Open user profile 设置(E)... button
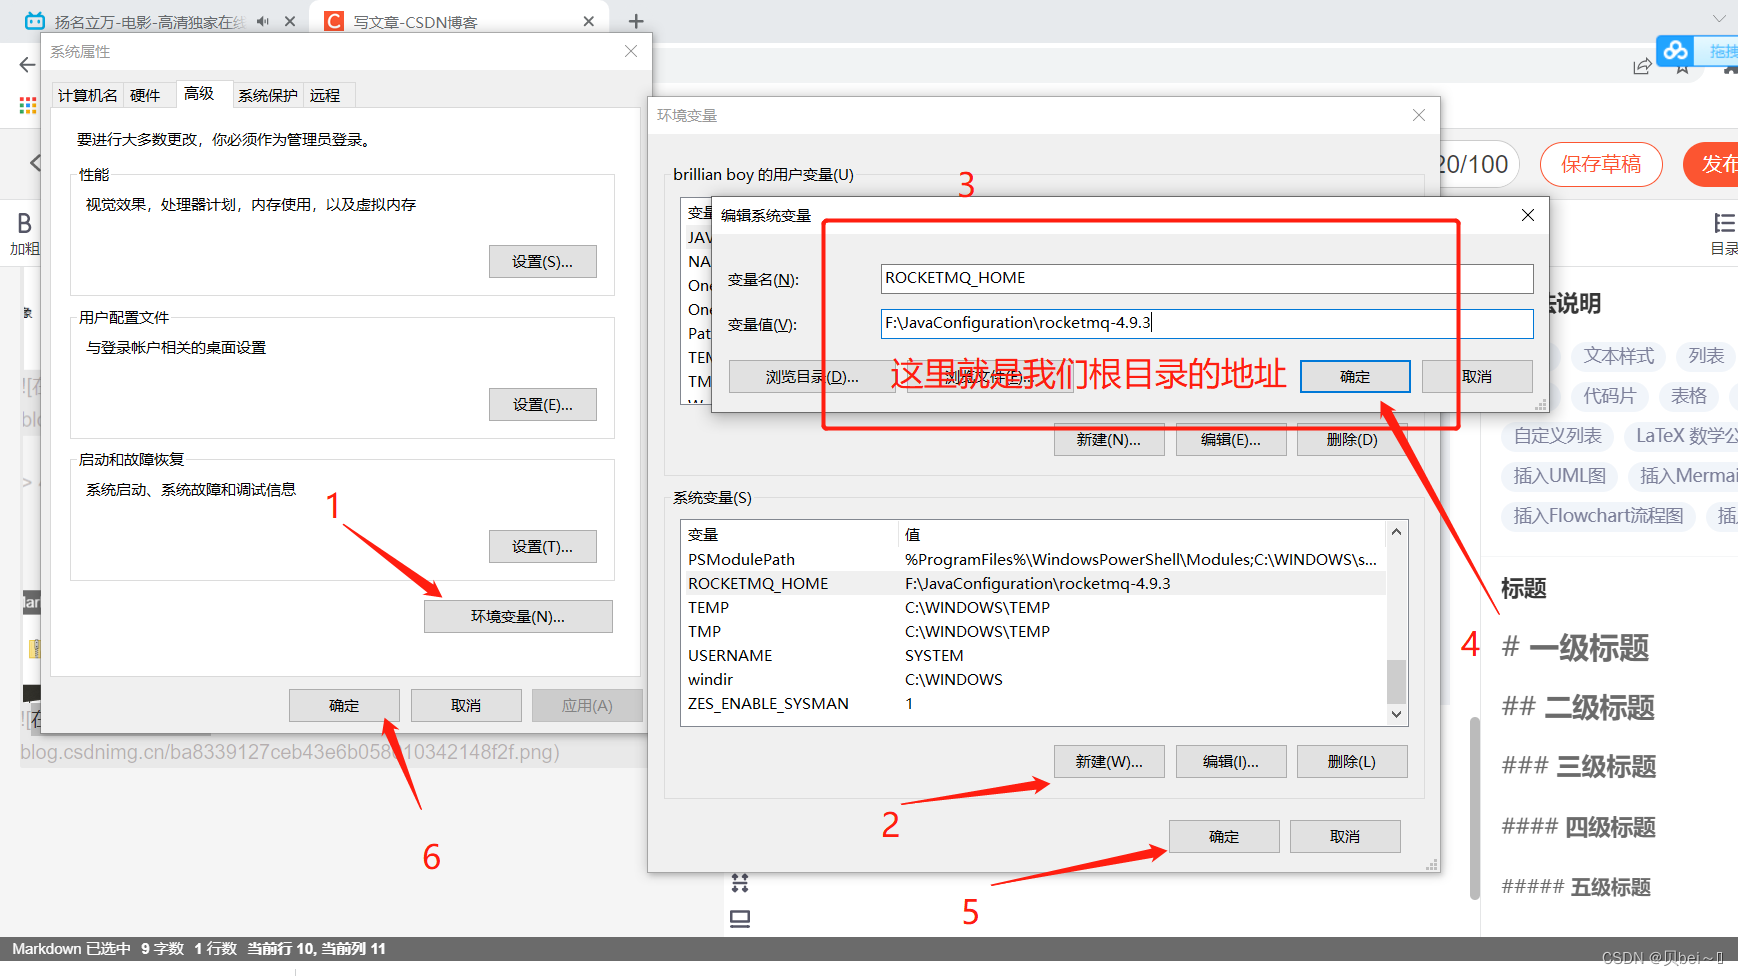The width and height of the screenshot is (1738, 976). pos(543,404)
